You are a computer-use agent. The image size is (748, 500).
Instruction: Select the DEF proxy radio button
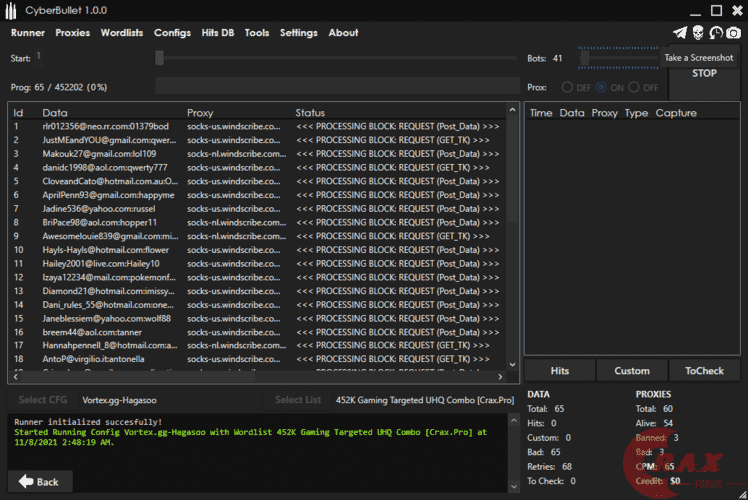[x=568, y=87]
